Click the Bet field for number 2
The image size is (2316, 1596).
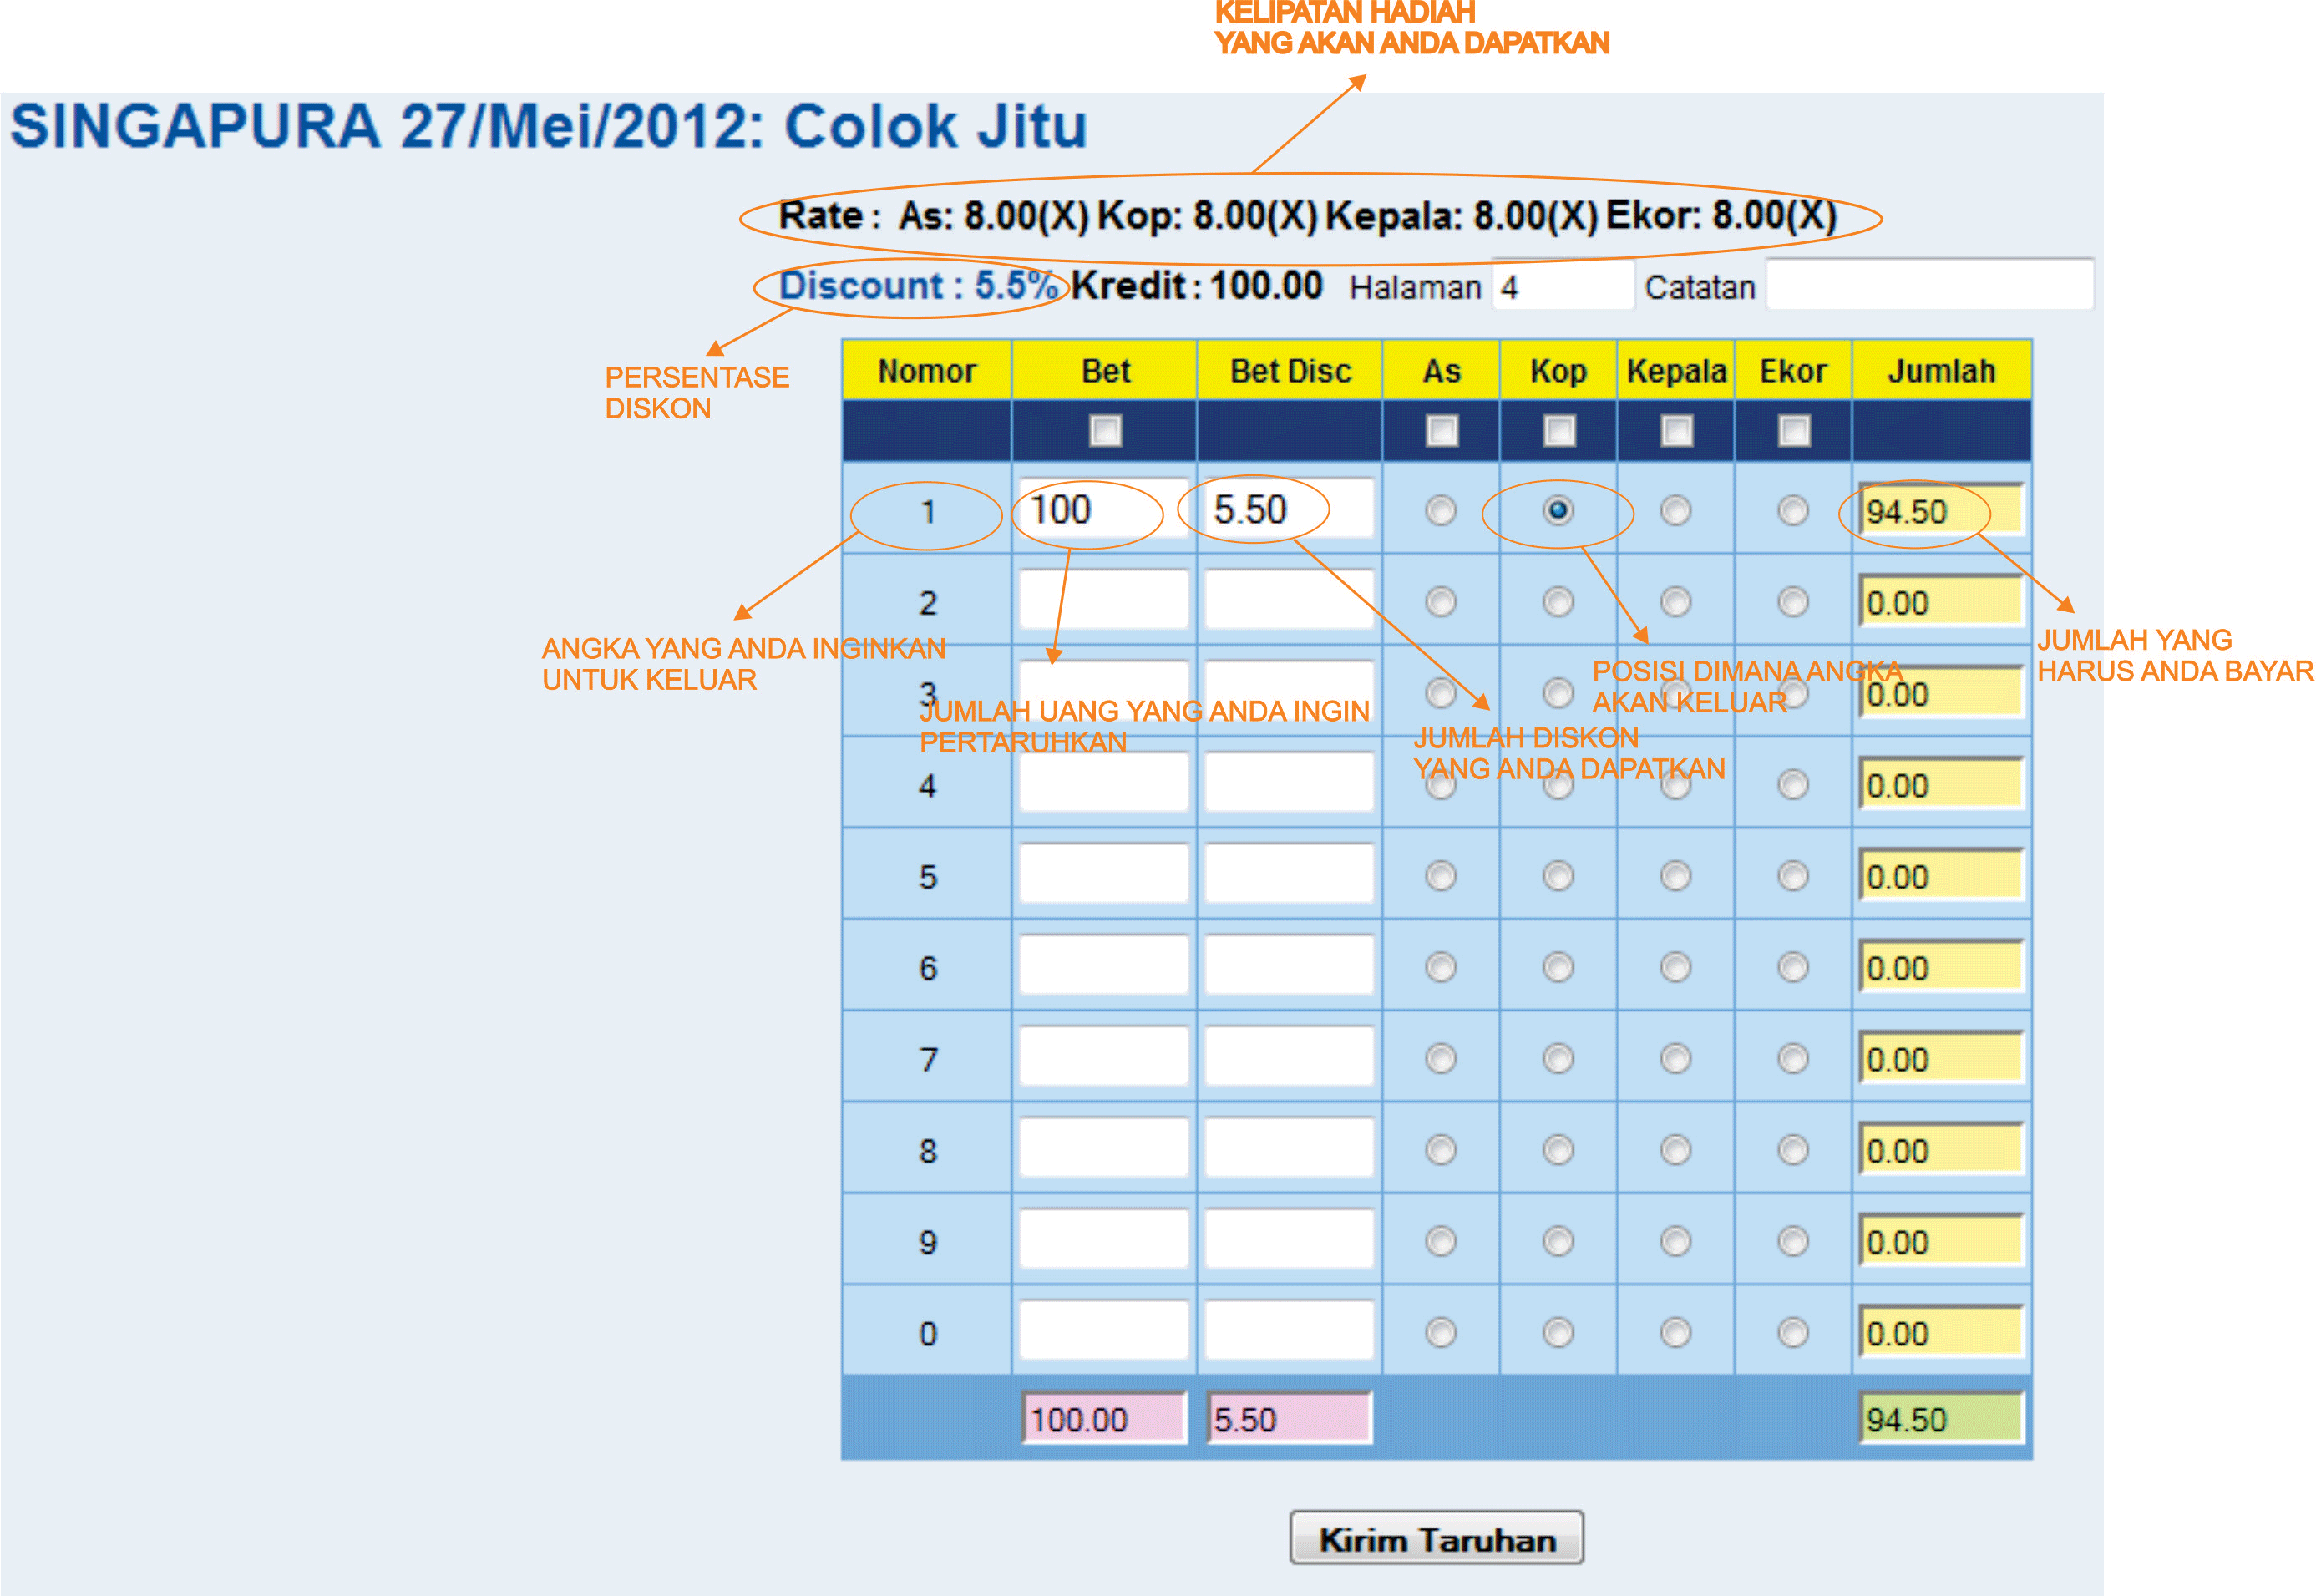tap(1104, 600)
